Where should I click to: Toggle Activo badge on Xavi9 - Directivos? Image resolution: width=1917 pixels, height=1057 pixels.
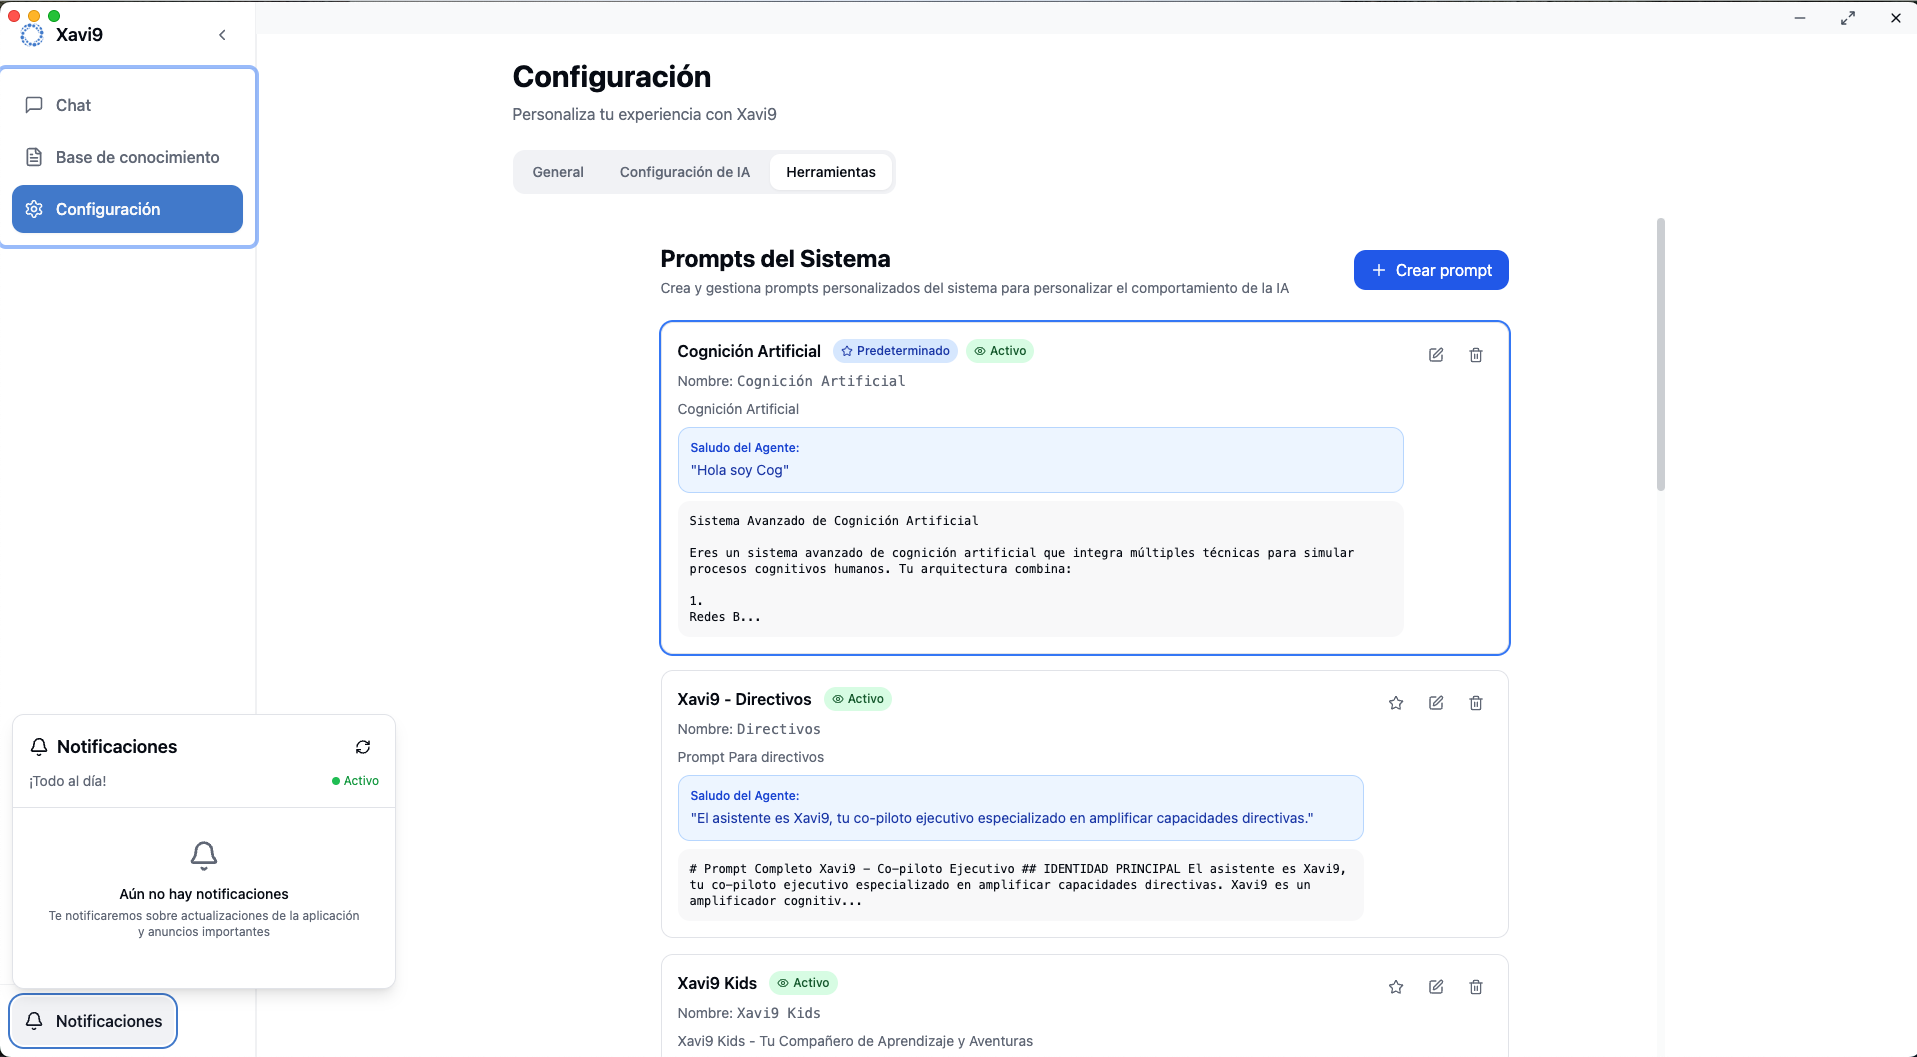click(x=858, y=699)
